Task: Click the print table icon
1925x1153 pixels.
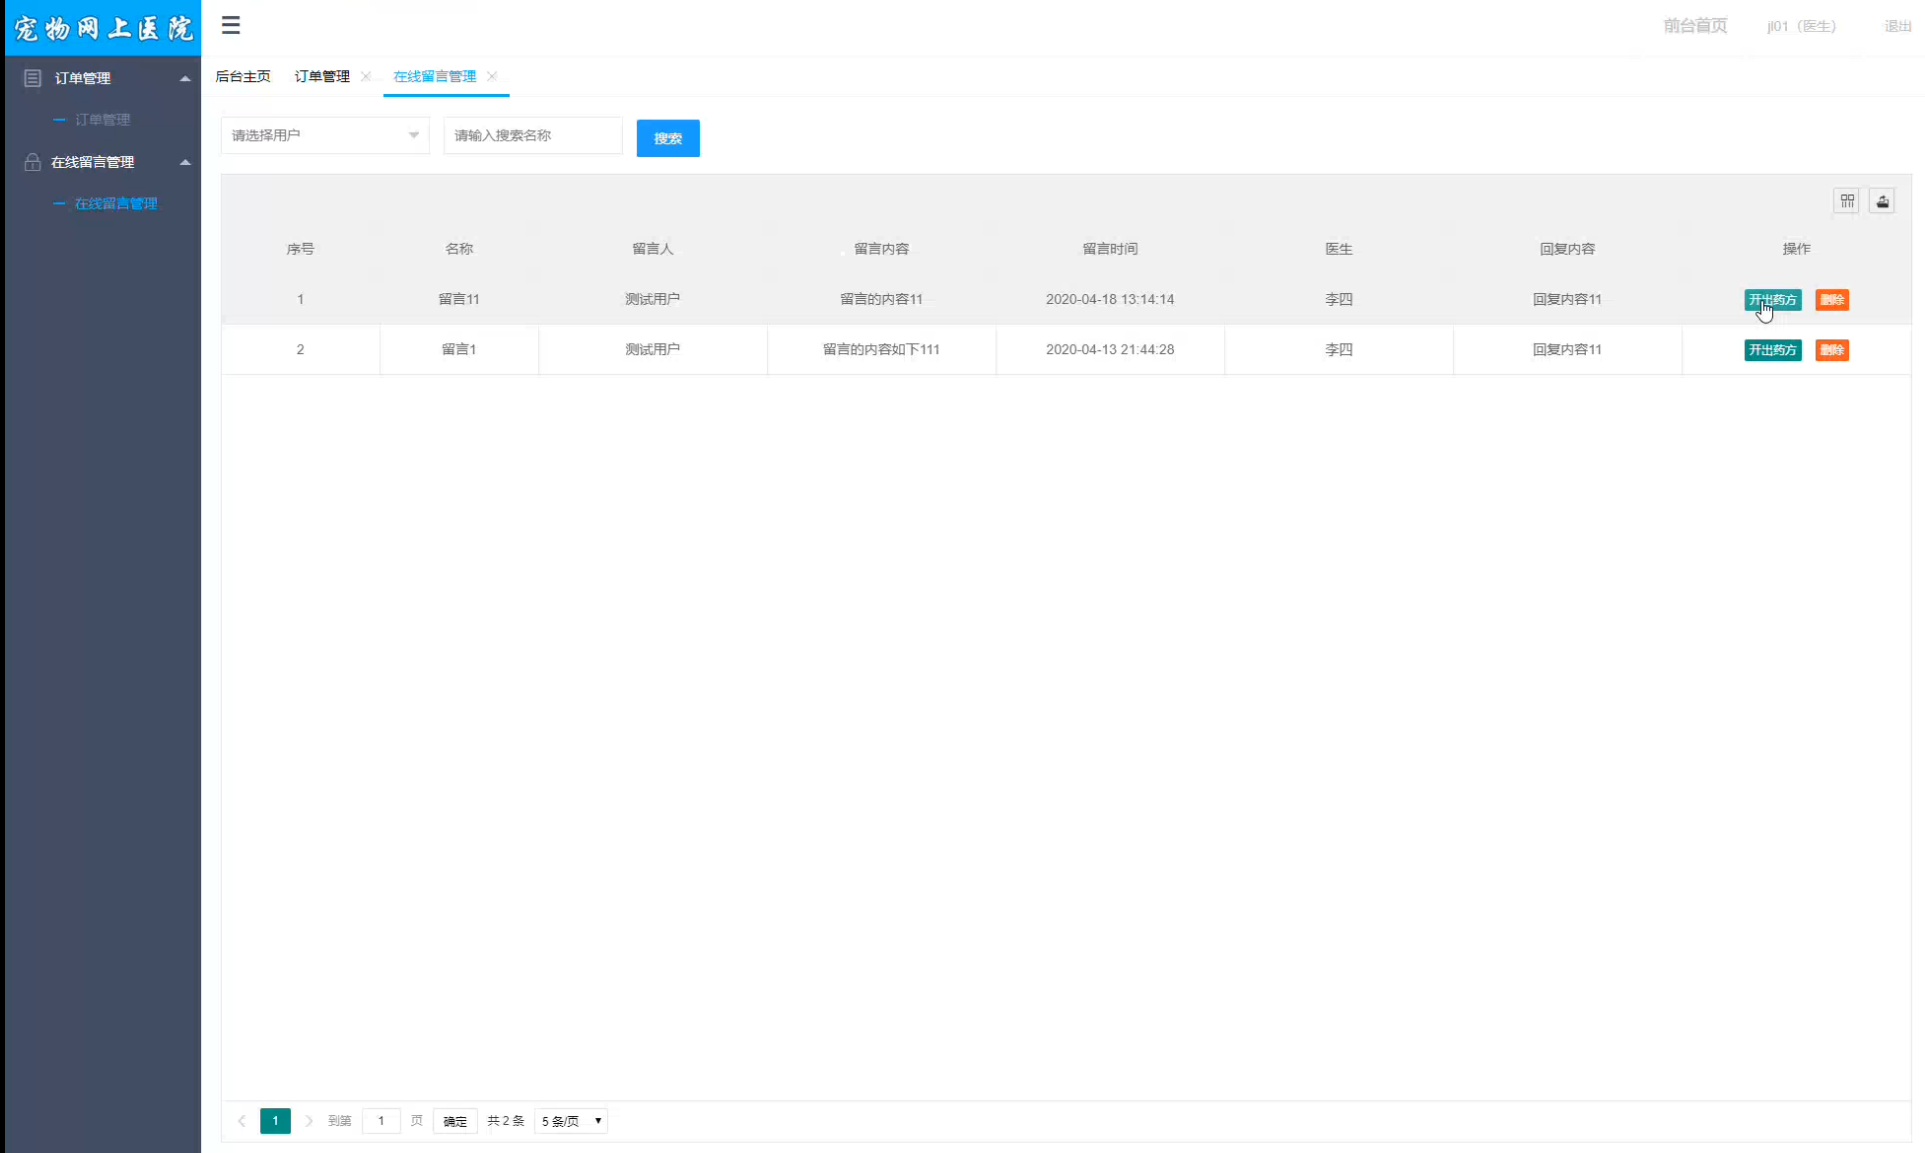Action: 1882,201
